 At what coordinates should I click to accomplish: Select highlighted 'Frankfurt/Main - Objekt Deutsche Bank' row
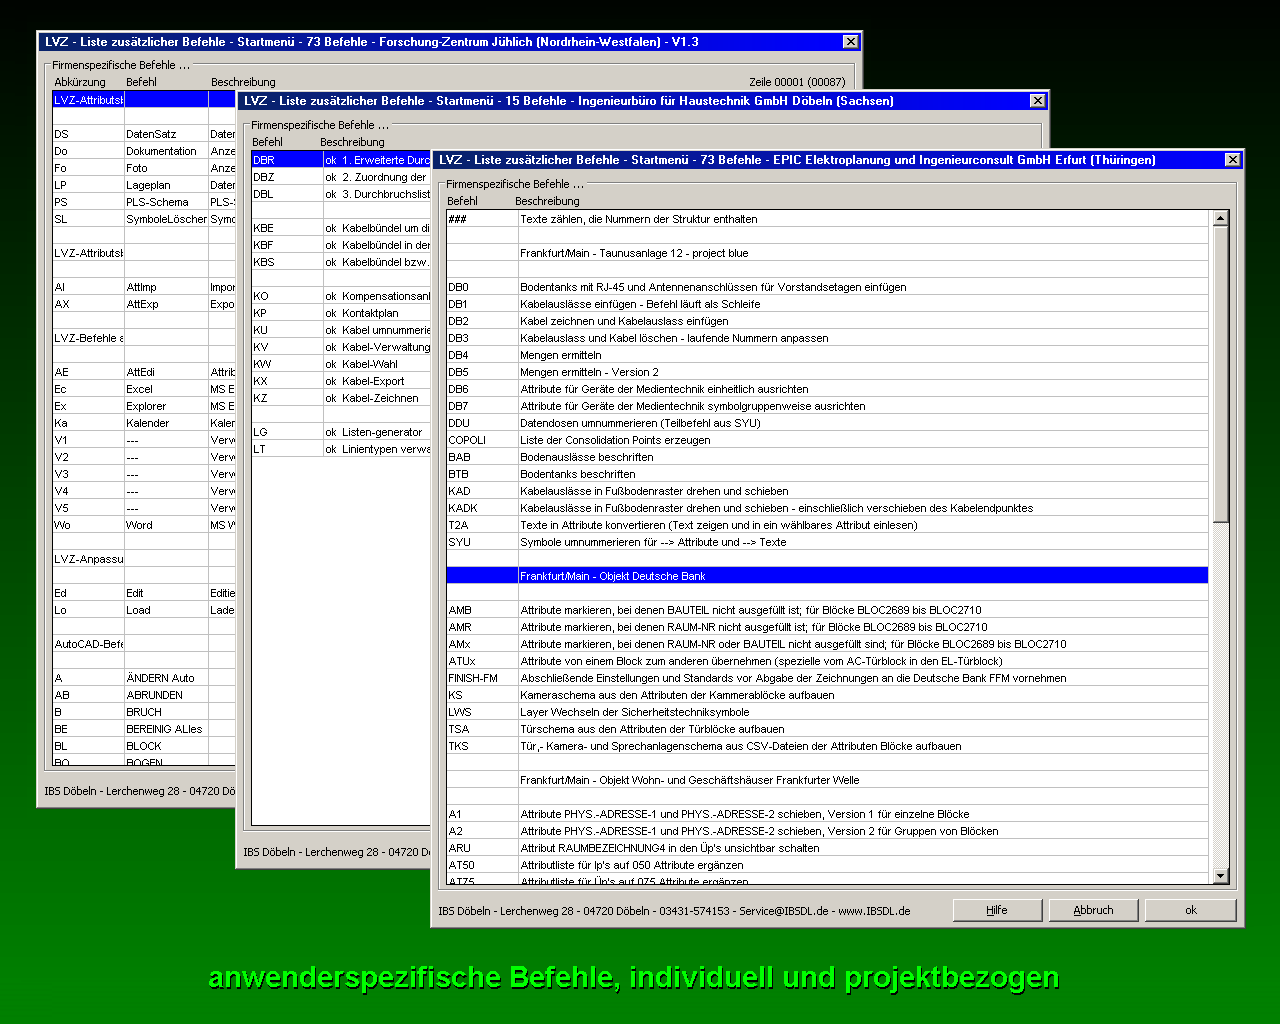(827, 576)
